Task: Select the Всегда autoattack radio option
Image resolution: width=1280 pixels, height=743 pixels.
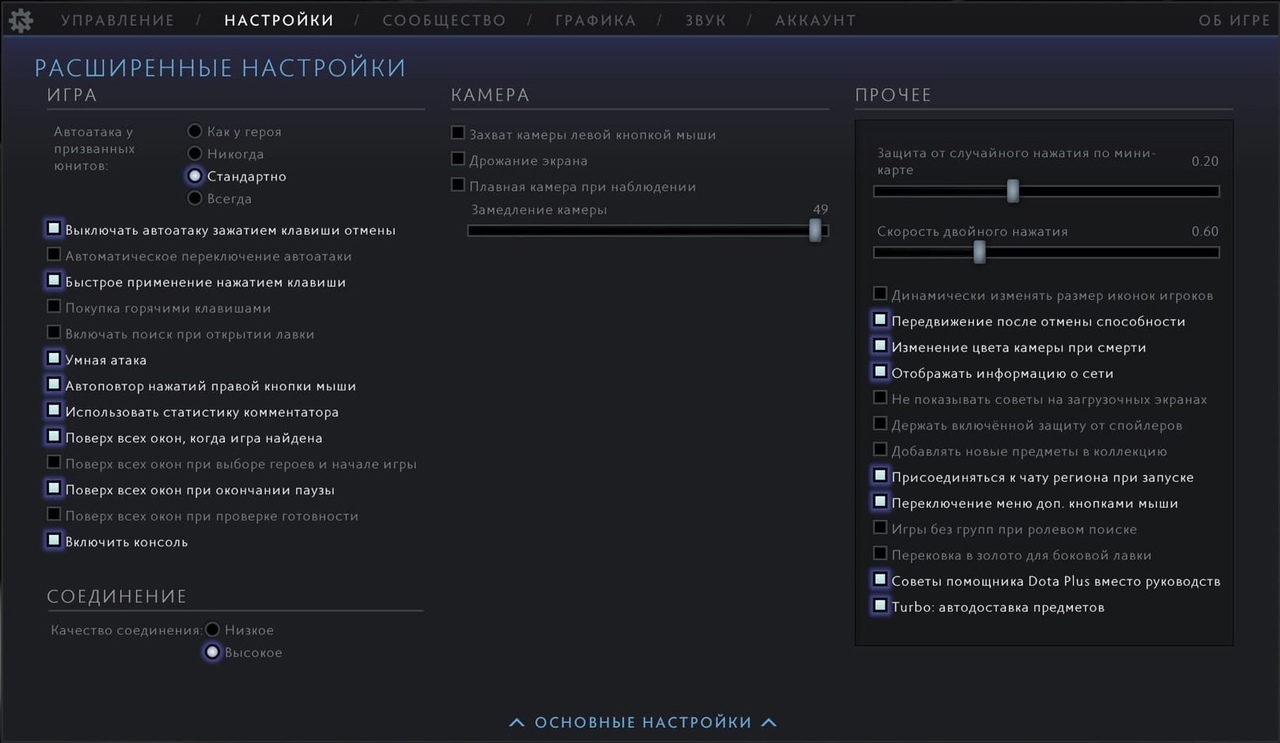Action: click(x=196, y=198)
